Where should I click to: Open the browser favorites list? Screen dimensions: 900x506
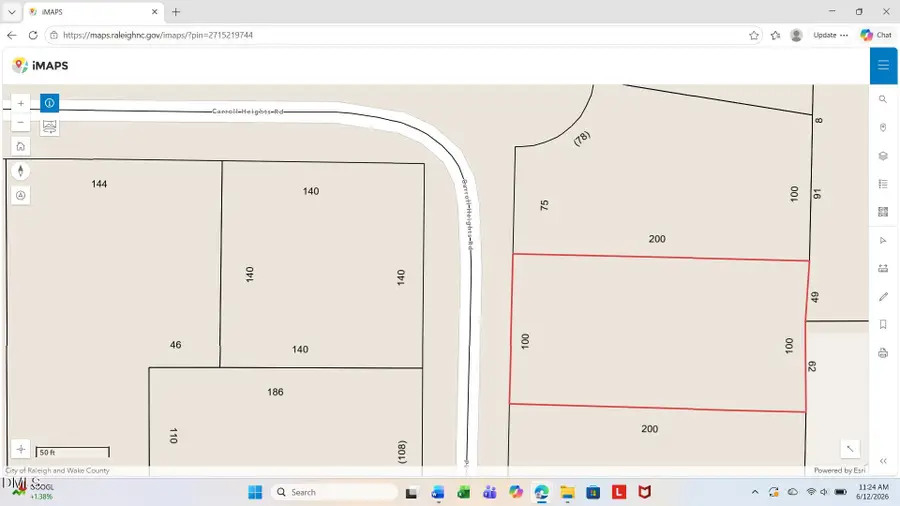[775, 35]
